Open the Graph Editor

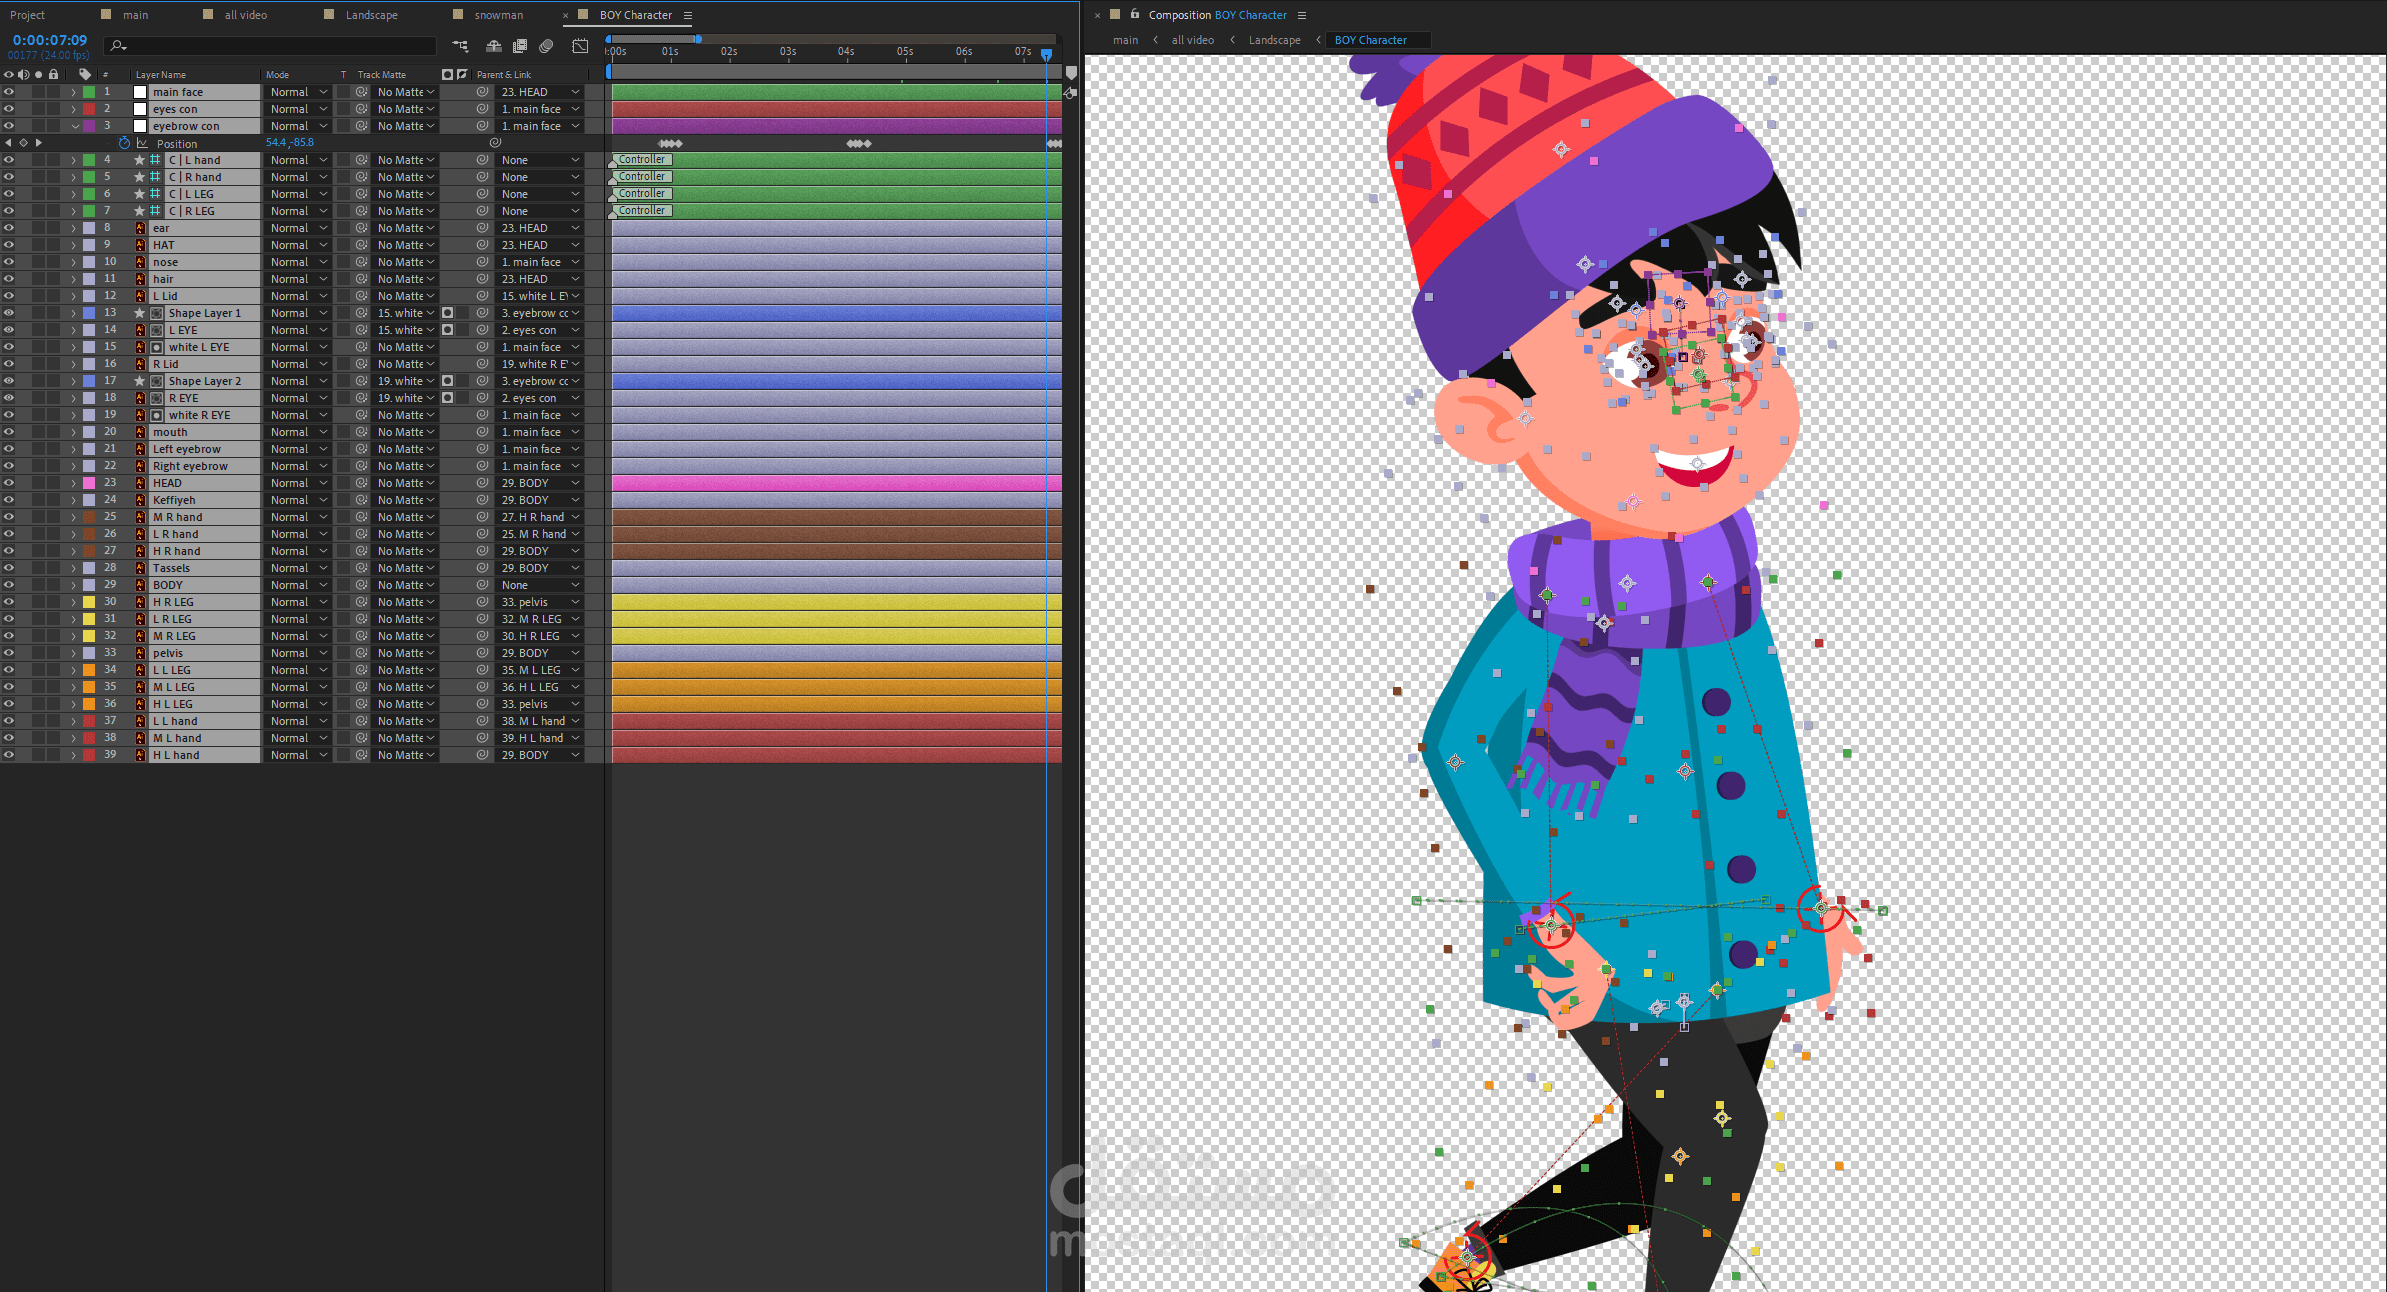(x=580, y=46)
